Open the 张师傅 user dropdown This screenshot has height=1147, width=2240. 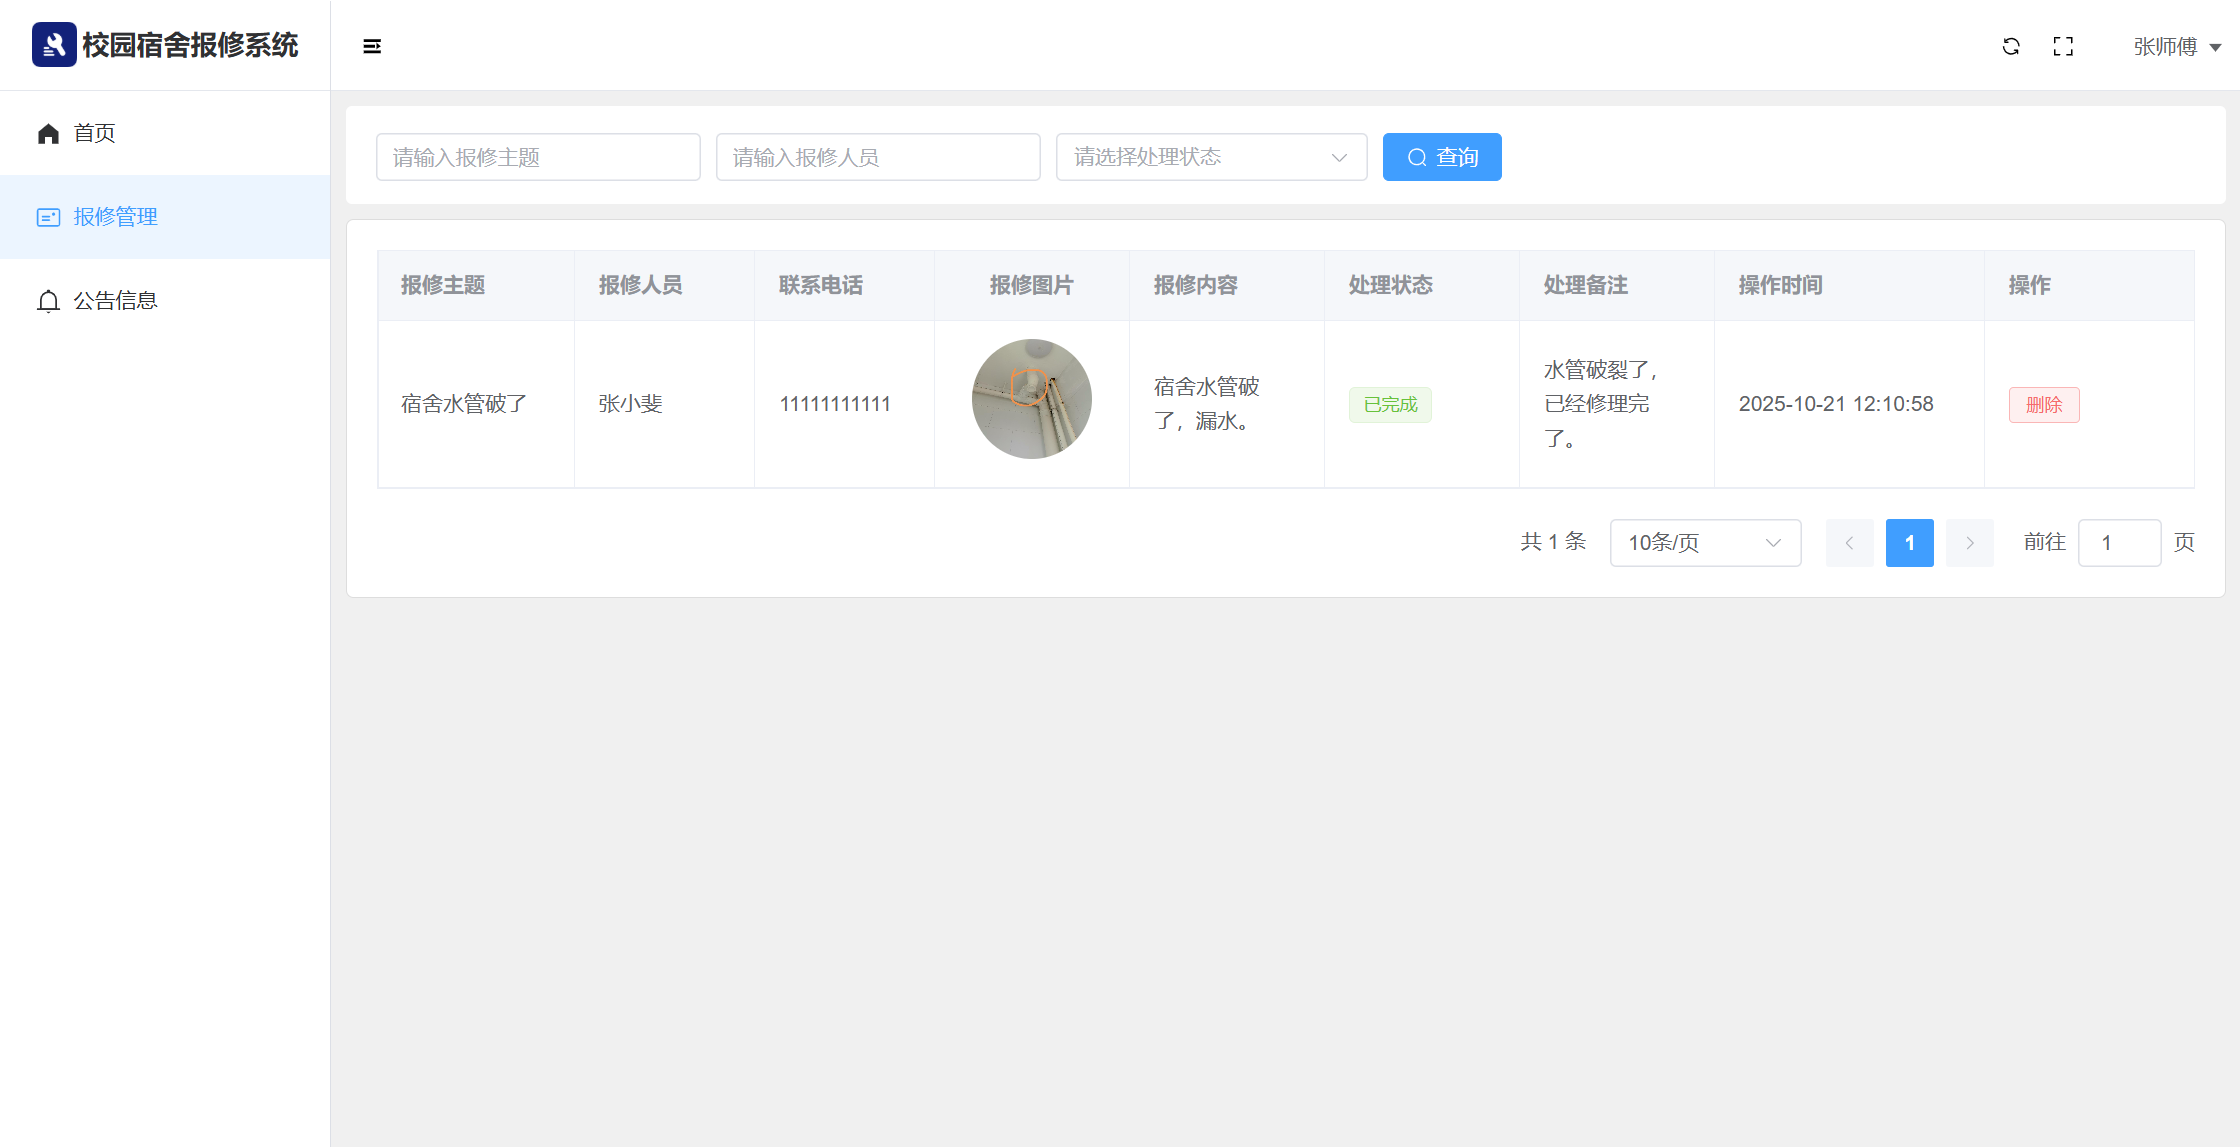[x=2176, y=47]
